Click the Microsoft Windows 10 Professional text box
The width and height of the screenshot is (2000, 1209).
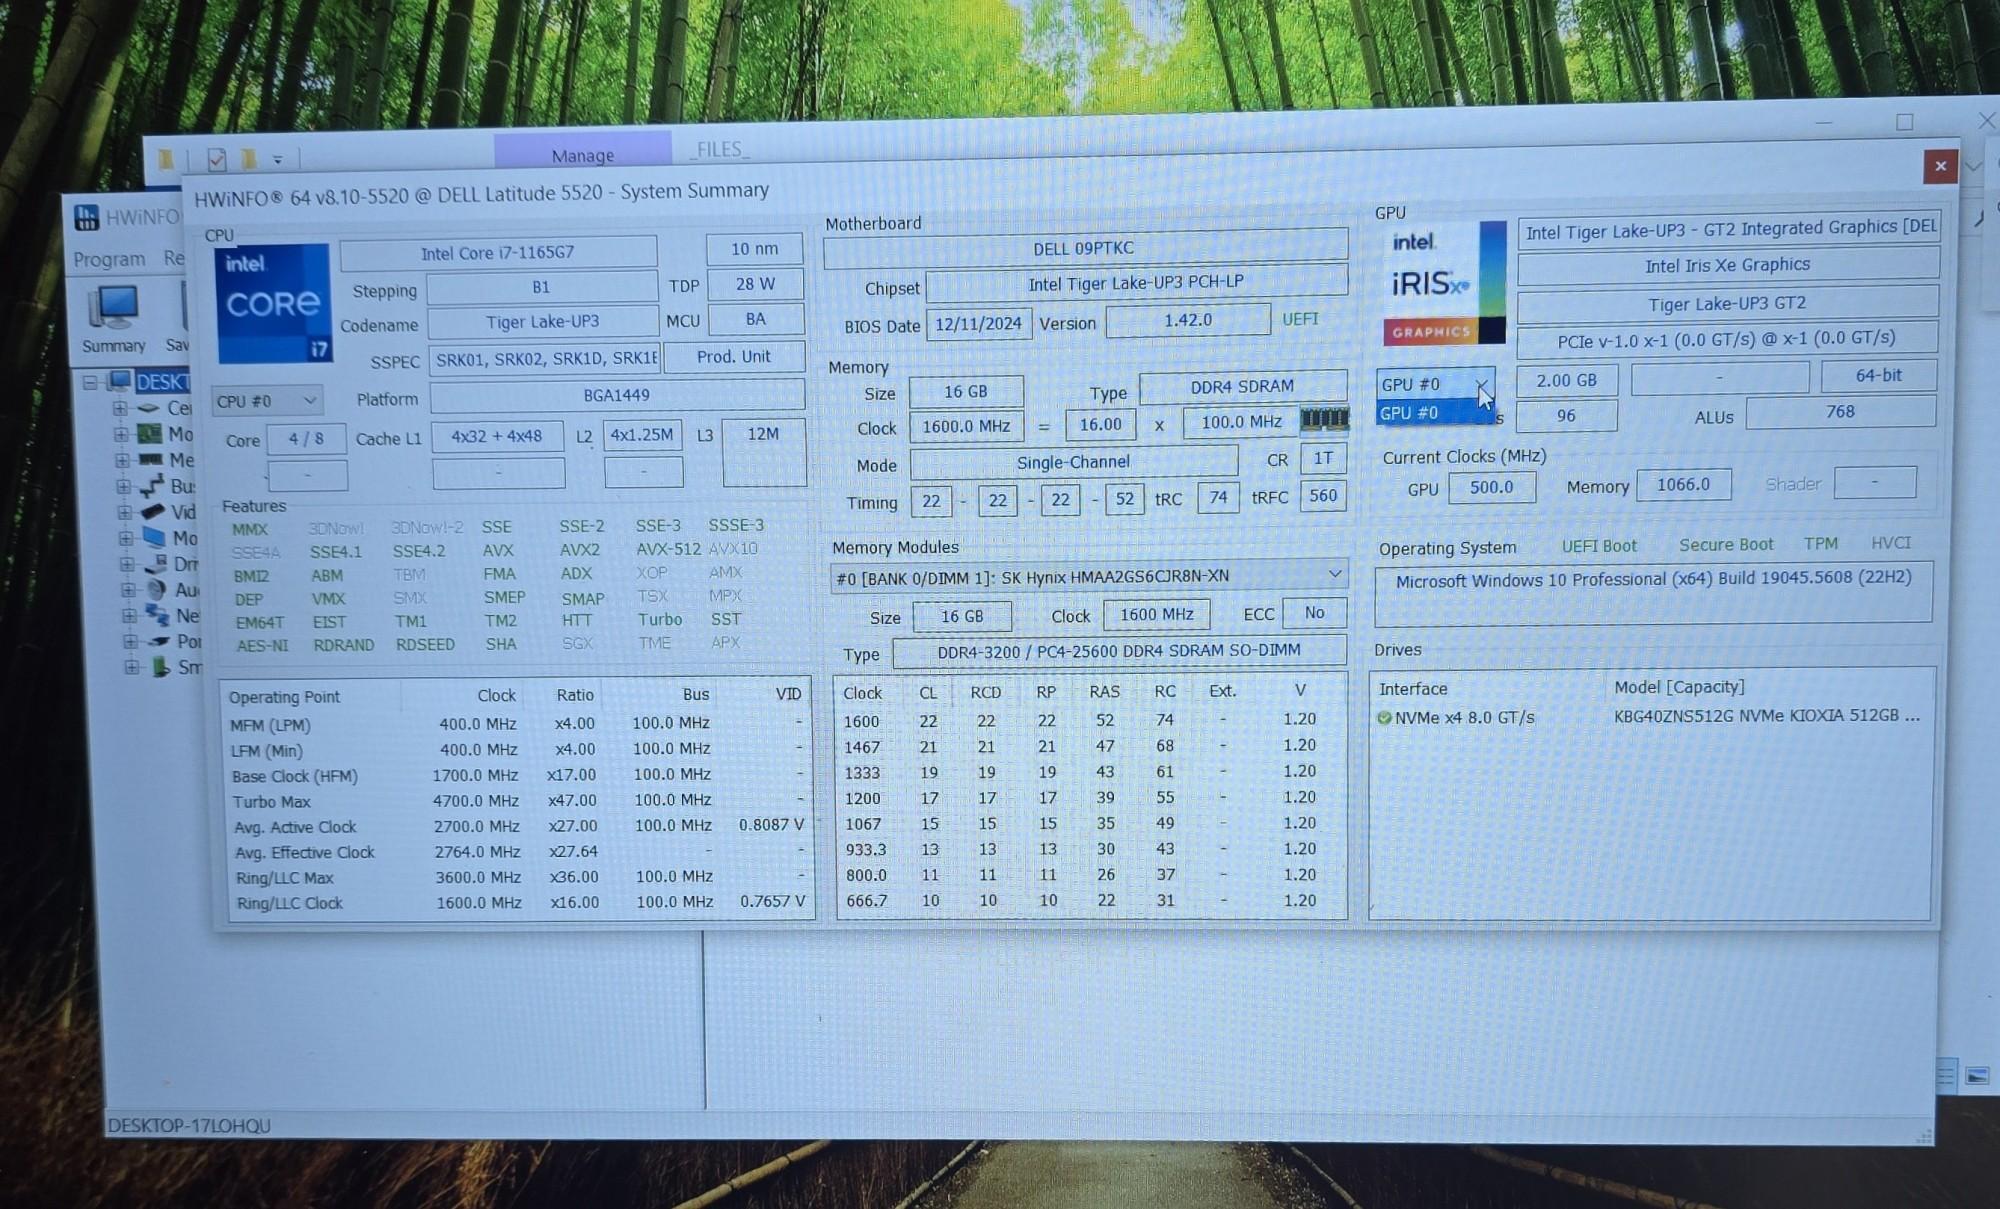[x=1653, y=593]
